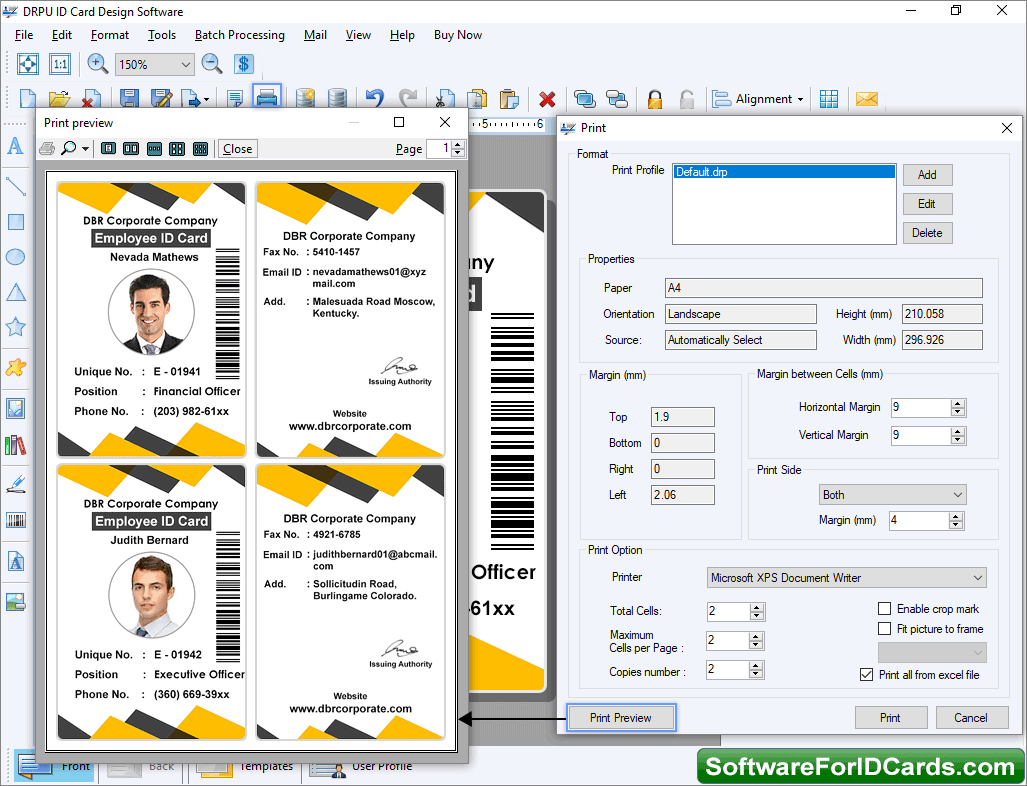Click the paste clipboard icon
1027x786 pixels.
pos(508,99)
